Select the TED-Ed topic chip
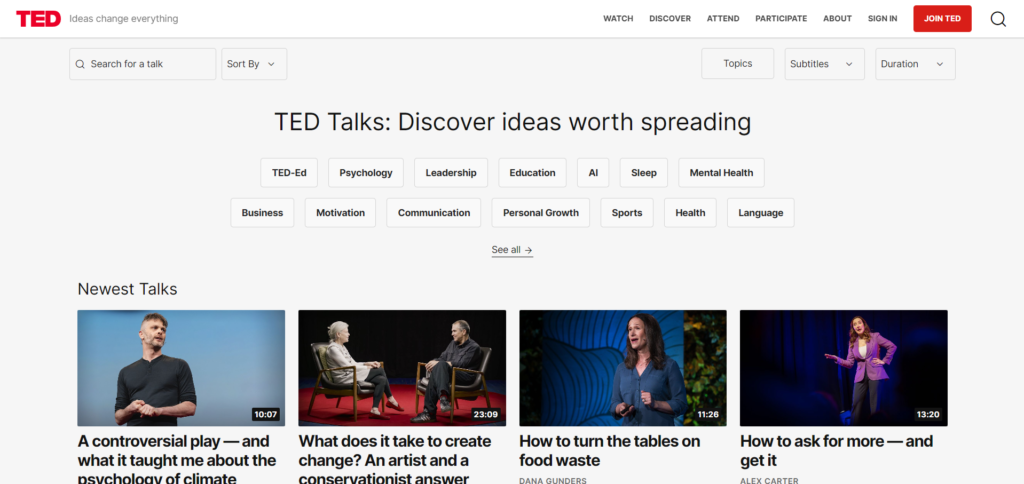The image size is (1024, 484). click(289, 173)
